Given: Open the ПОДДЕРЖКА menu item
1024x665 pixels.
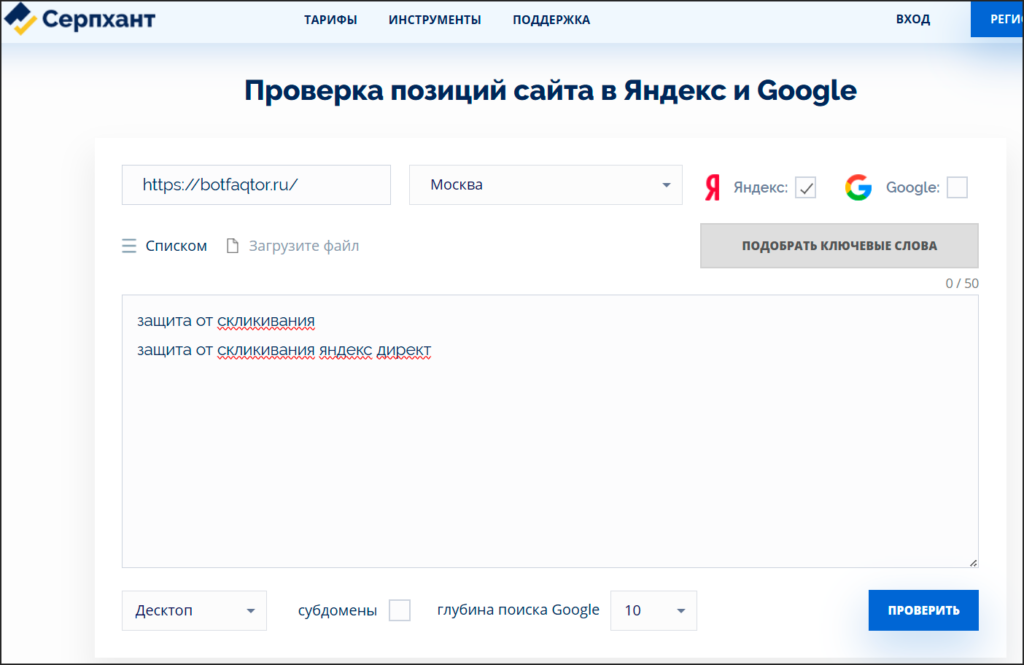Looking at the screenshot, I should [x=551, y=20].
